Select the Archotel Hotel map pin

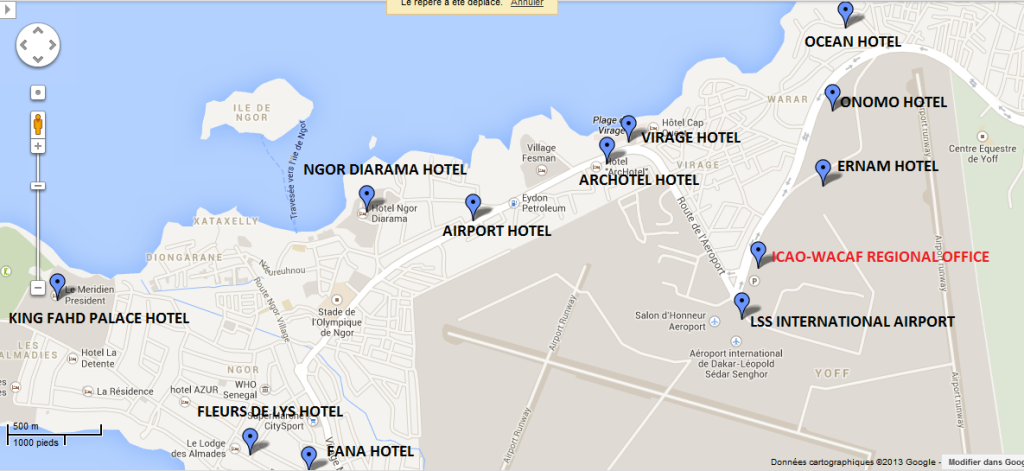[607, 150]
